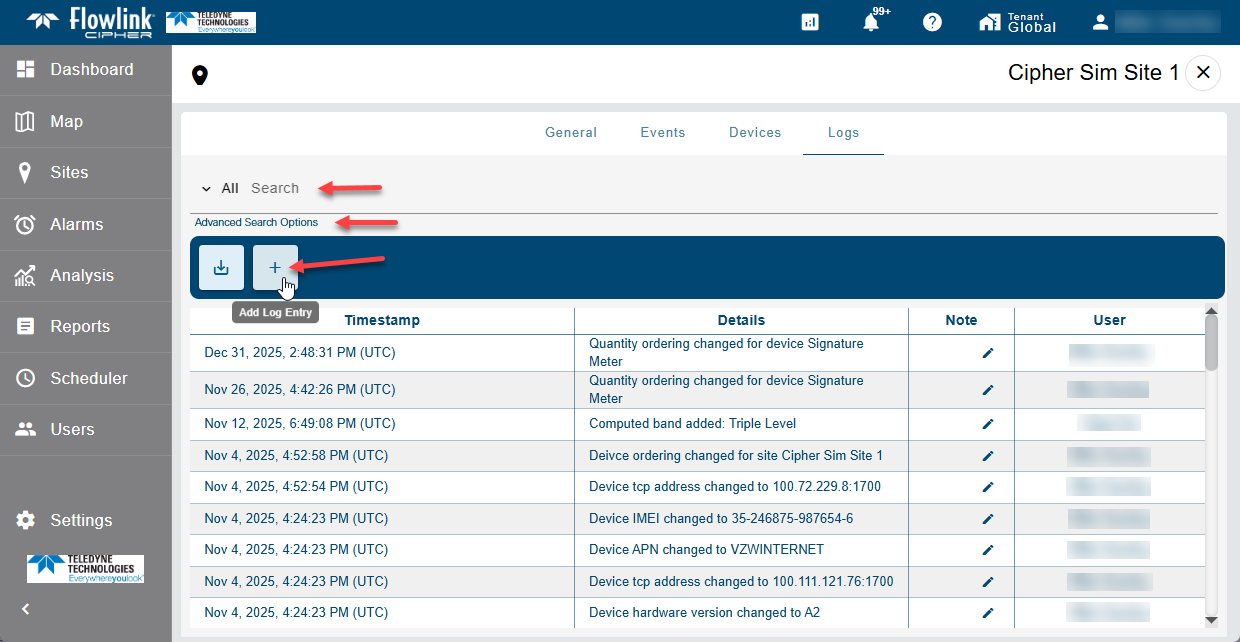Switch to the General tab
1240x642 pixels.
point(571,132)
